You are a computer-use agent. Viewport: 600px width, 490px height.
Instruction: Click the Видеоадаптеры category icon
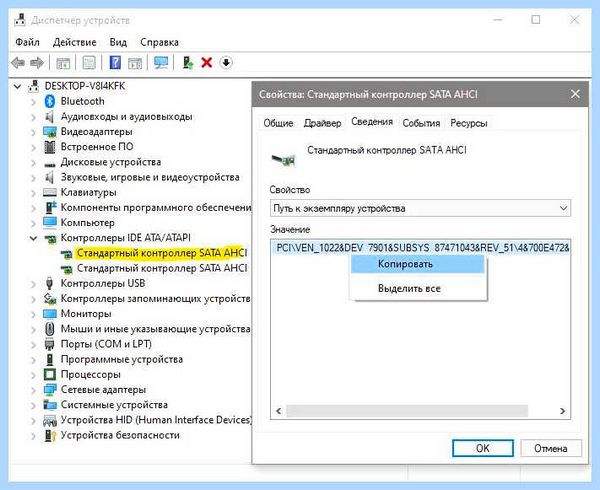[x=50, y=132]
